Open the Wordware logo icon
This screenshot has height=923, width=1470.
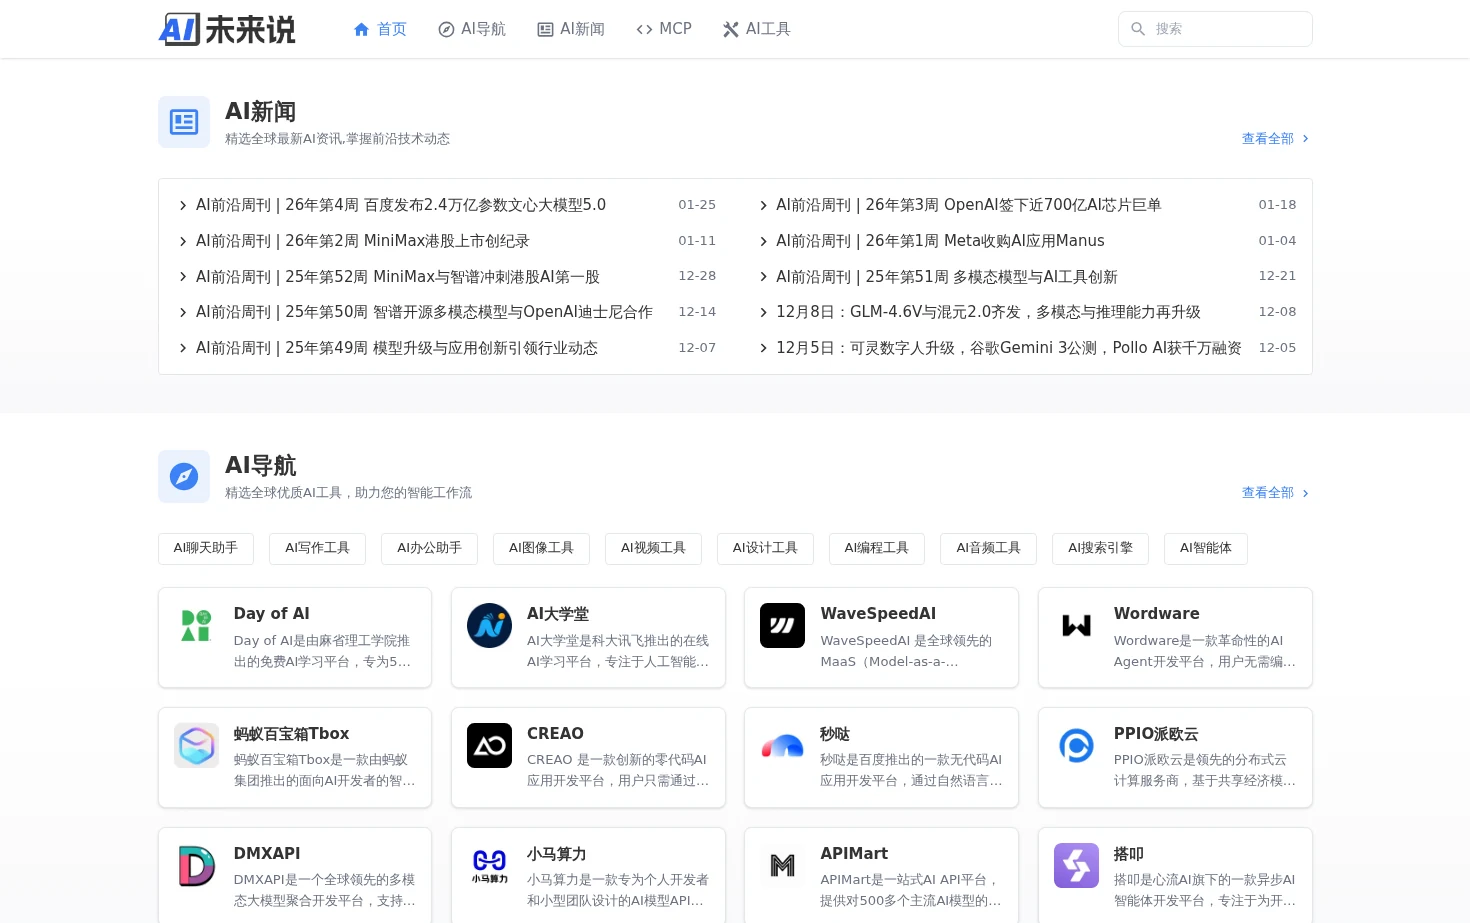[x=1077, y=626]
